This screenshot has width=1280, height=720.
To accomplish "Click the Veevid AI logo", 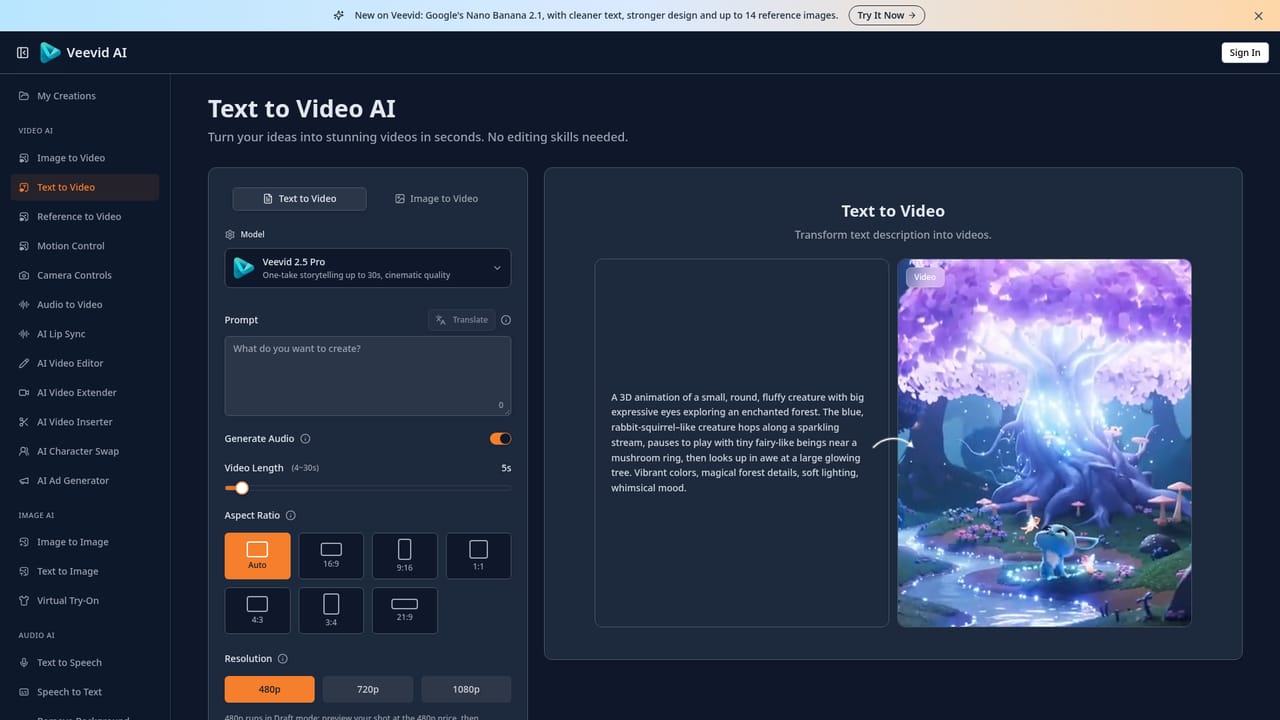I will [84, 53].
